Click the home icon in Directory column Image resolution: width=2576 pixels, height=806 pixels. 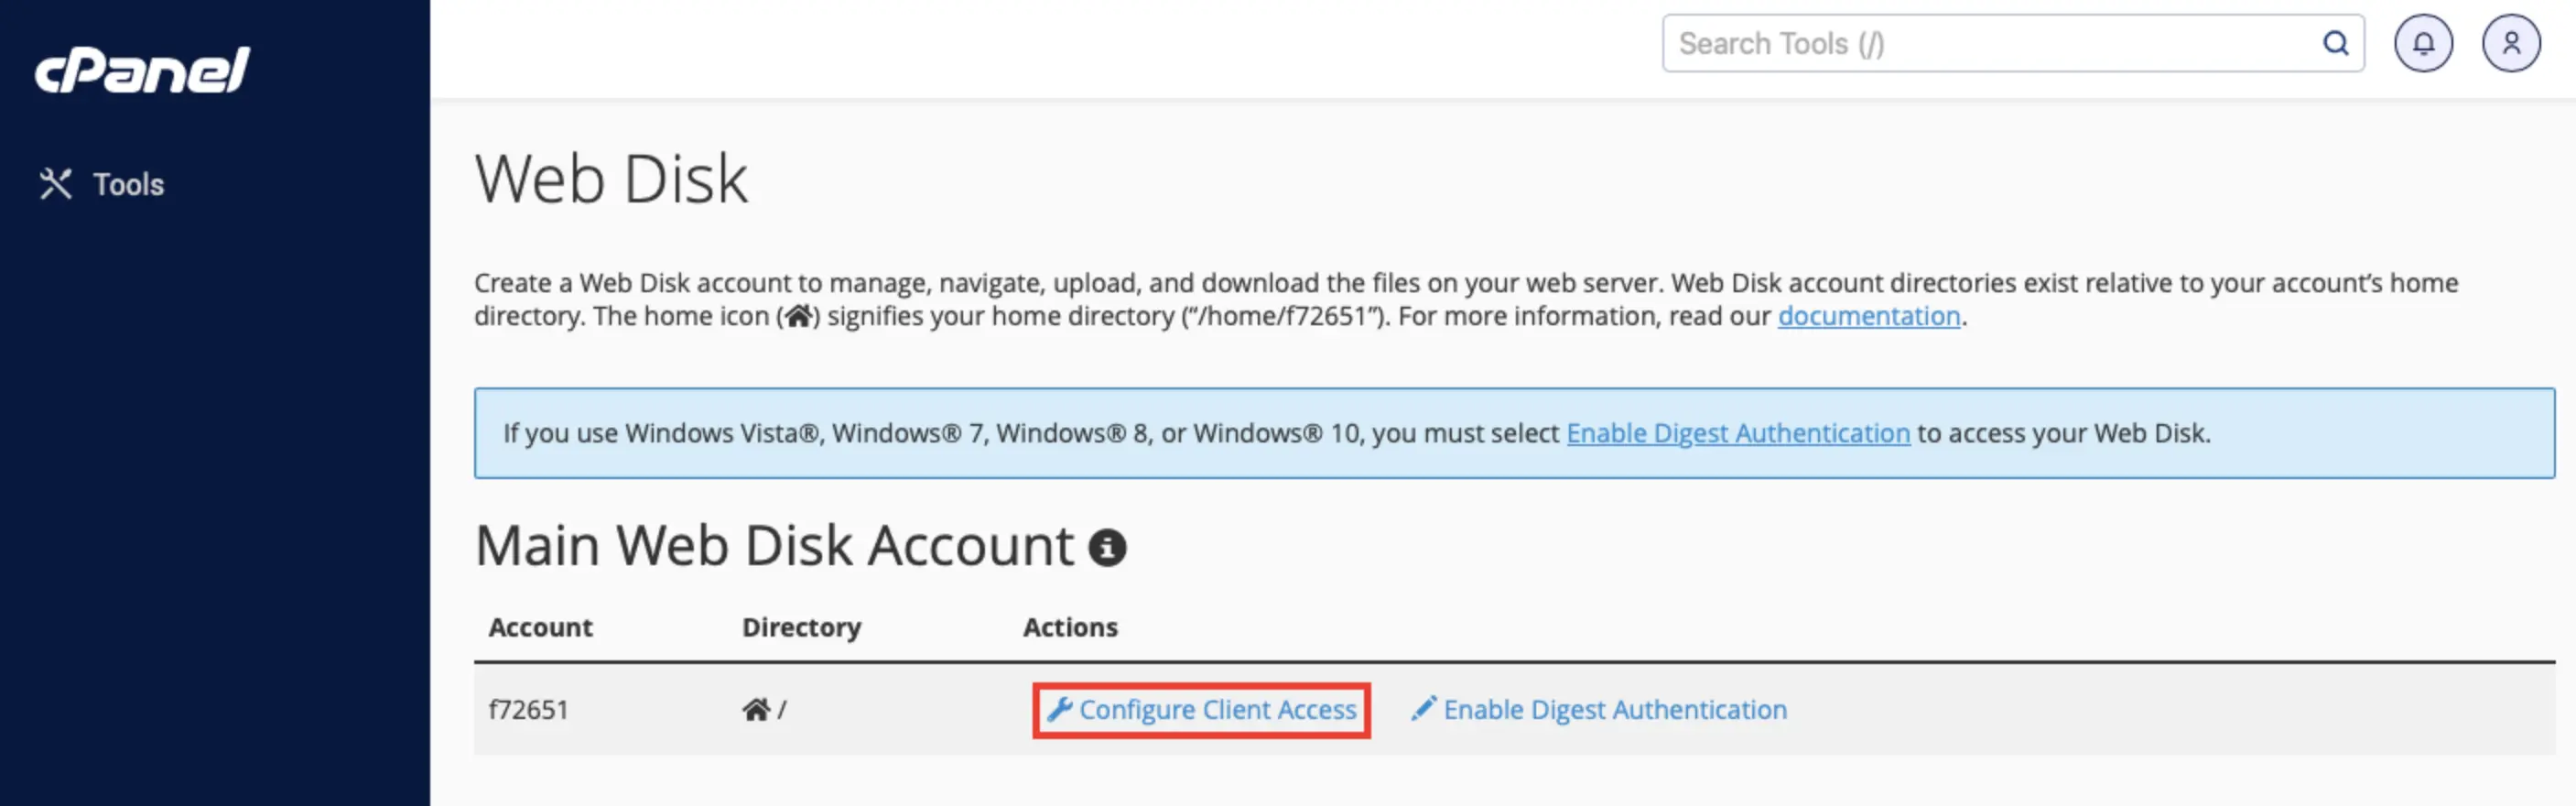coord(756,710)
